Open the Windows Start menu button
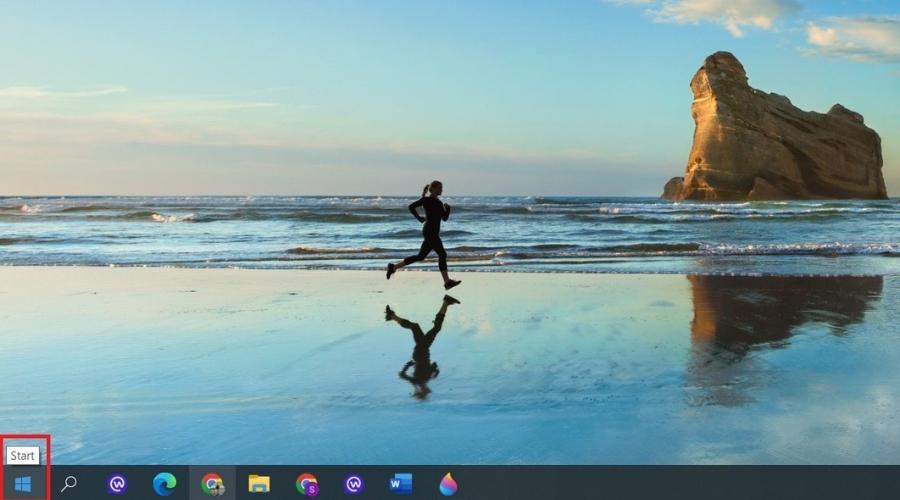 click(x=22, y=484)
